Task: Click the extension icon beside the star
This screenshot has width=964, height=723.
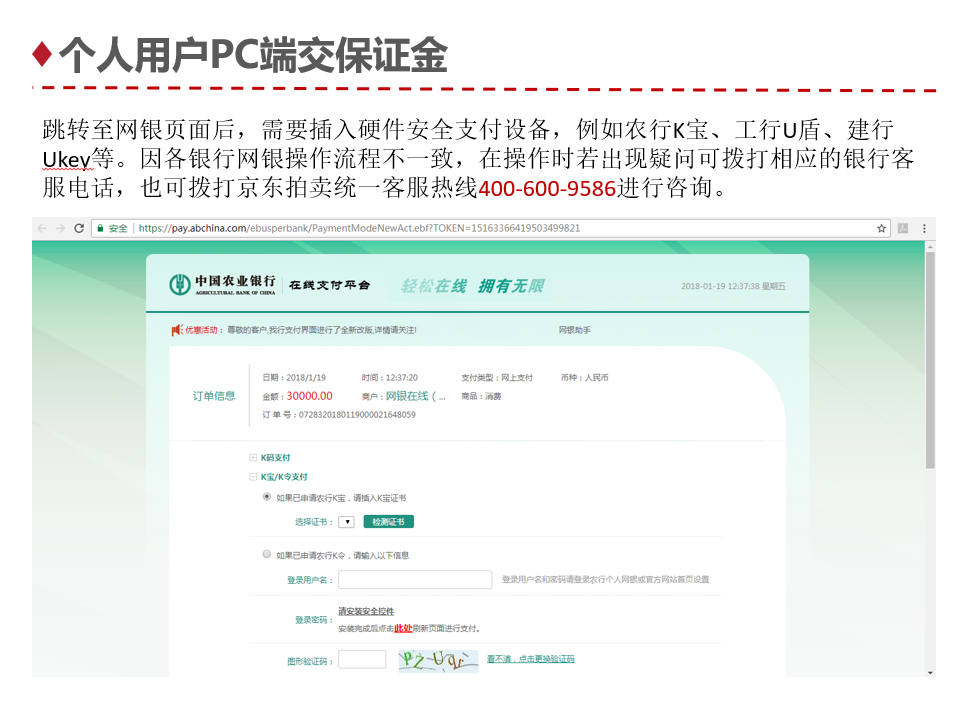Action: click(x=903, y=228)
